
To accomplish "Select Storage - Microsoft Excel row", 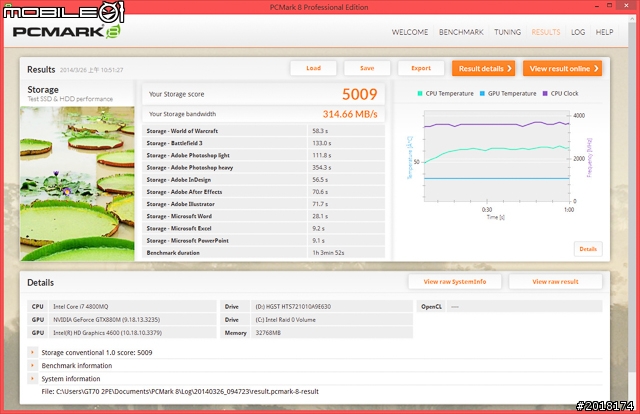I will (263, 229).
